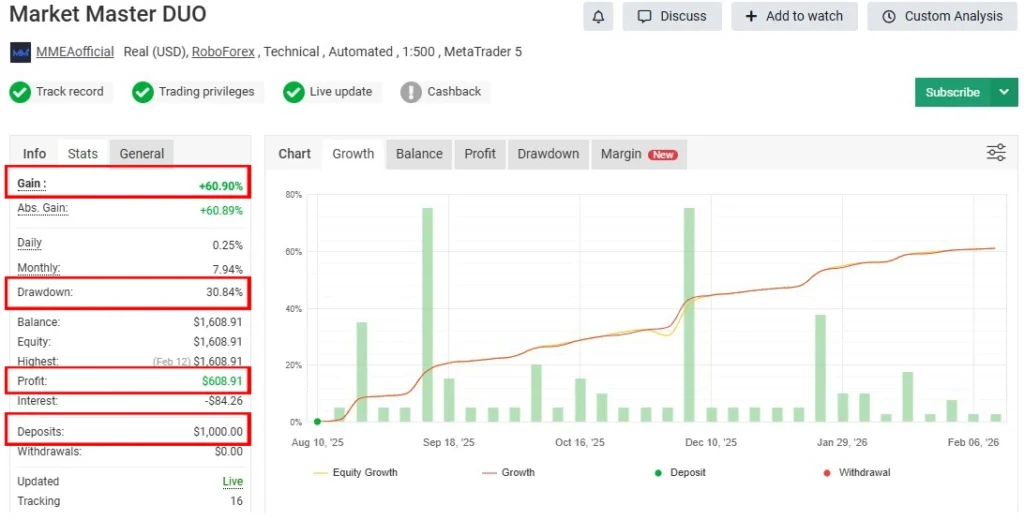Click the Tracking value 16
Screen dimensions: 1024x520
(236, 501)
